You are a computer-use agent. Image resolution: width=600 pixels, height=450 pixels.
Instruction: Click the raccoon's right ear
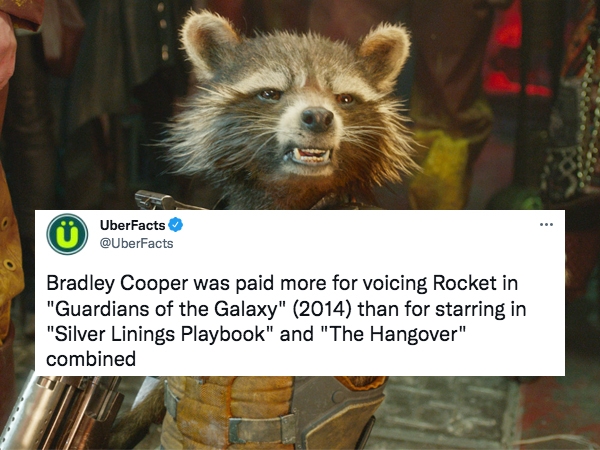[383, 56]
